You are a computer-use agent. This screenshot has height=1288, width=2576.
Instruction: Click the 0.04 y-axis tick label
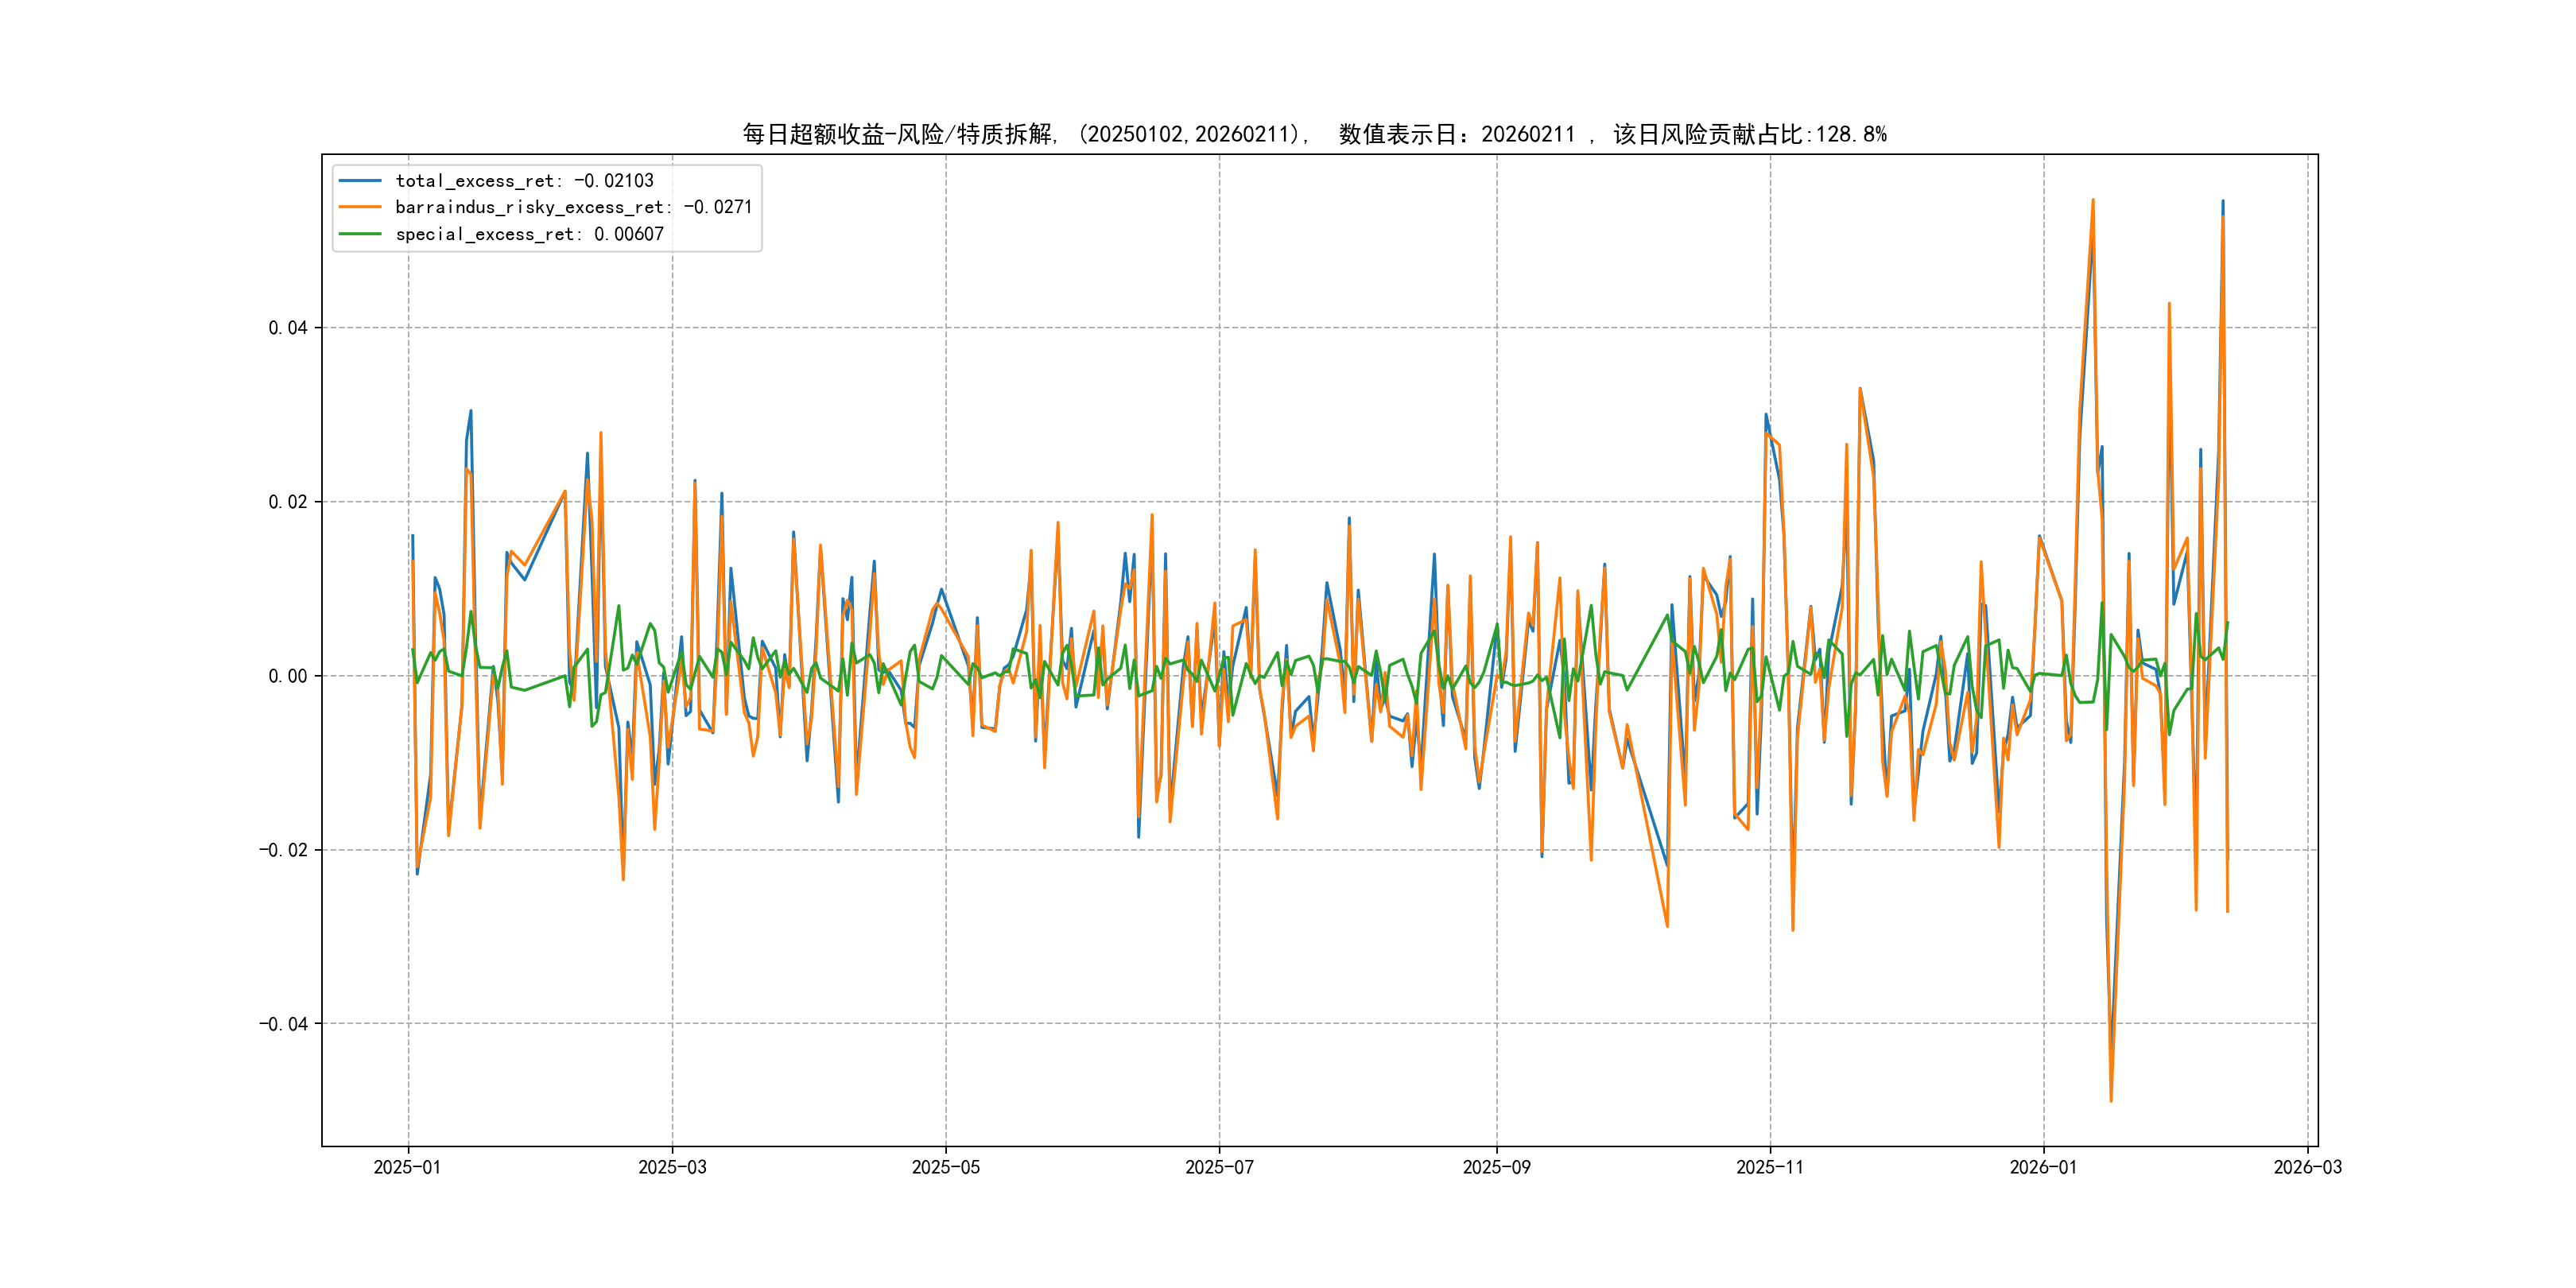[287, 328]
